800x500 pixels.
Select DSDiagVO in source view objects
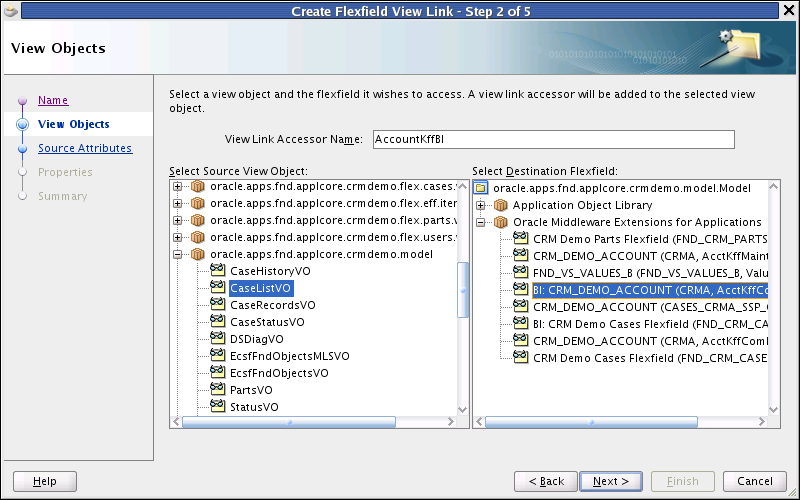click(257, 339)
